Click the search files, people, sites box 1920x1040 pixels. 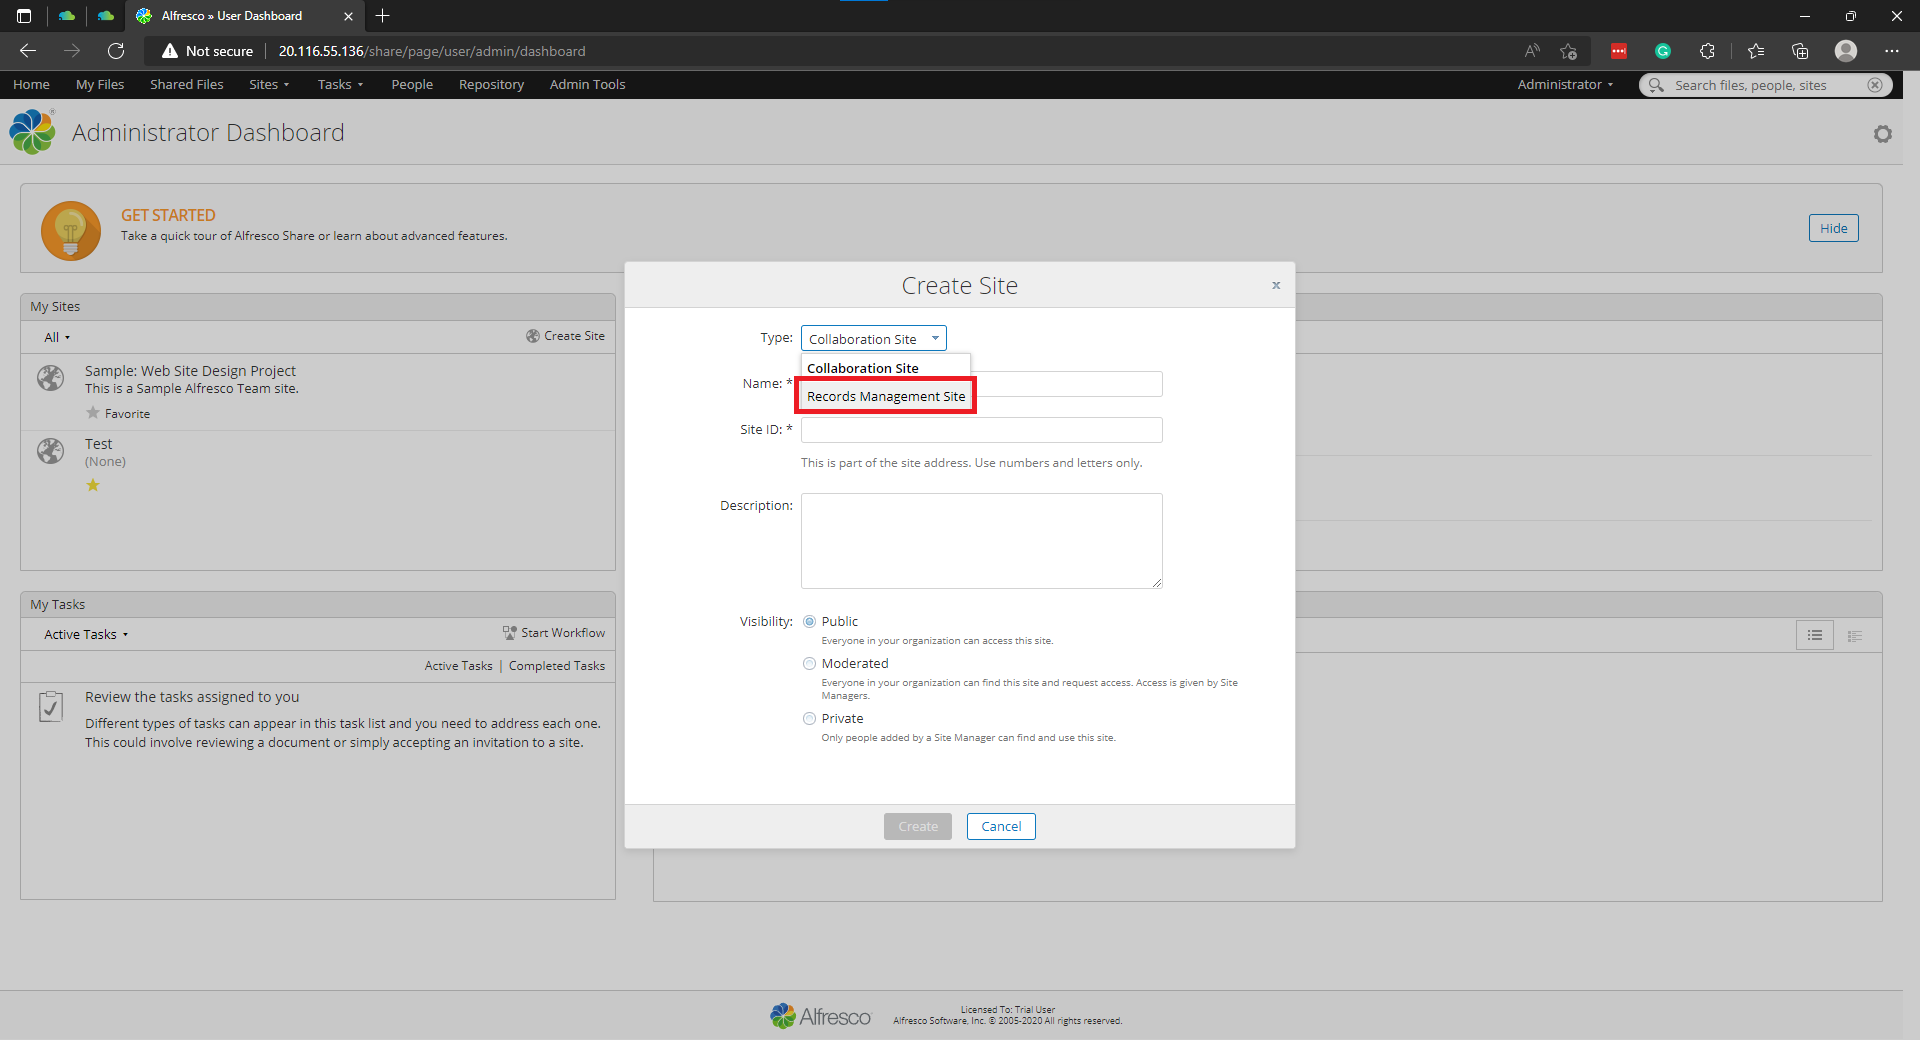click(x=1768, y=85)
